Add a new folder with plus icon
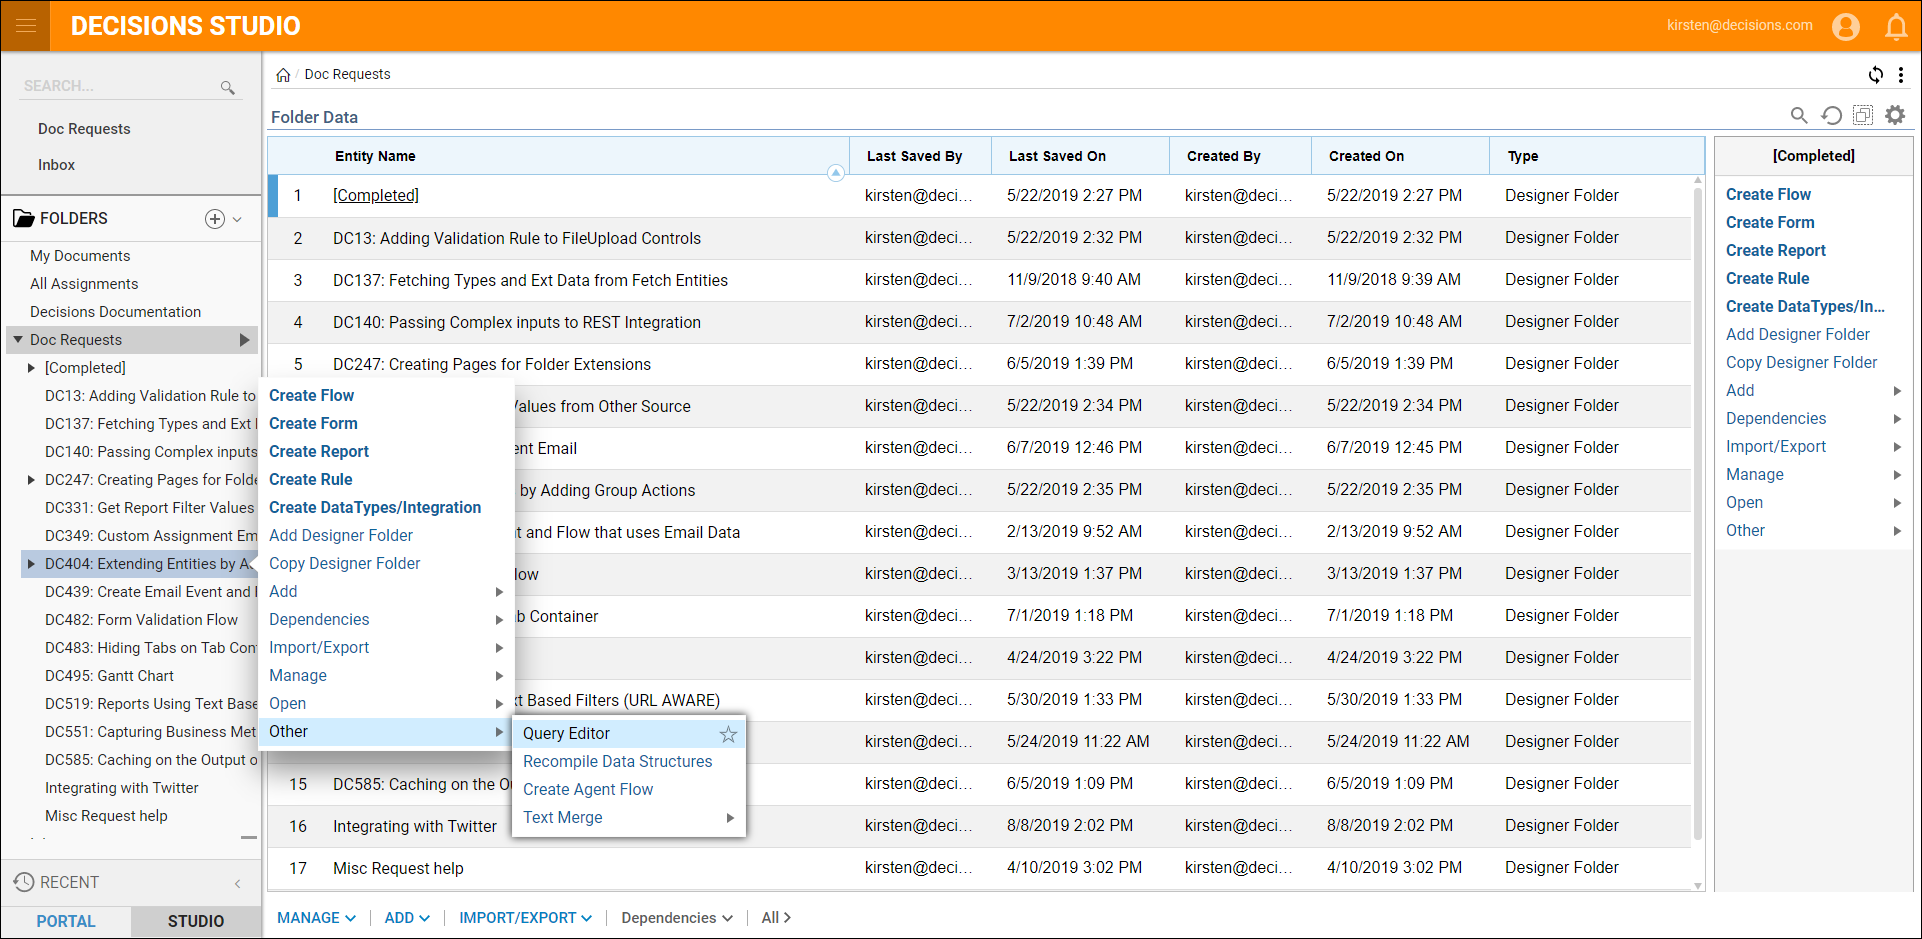Screen dimensions: 1922x939 tap(214, 219)
